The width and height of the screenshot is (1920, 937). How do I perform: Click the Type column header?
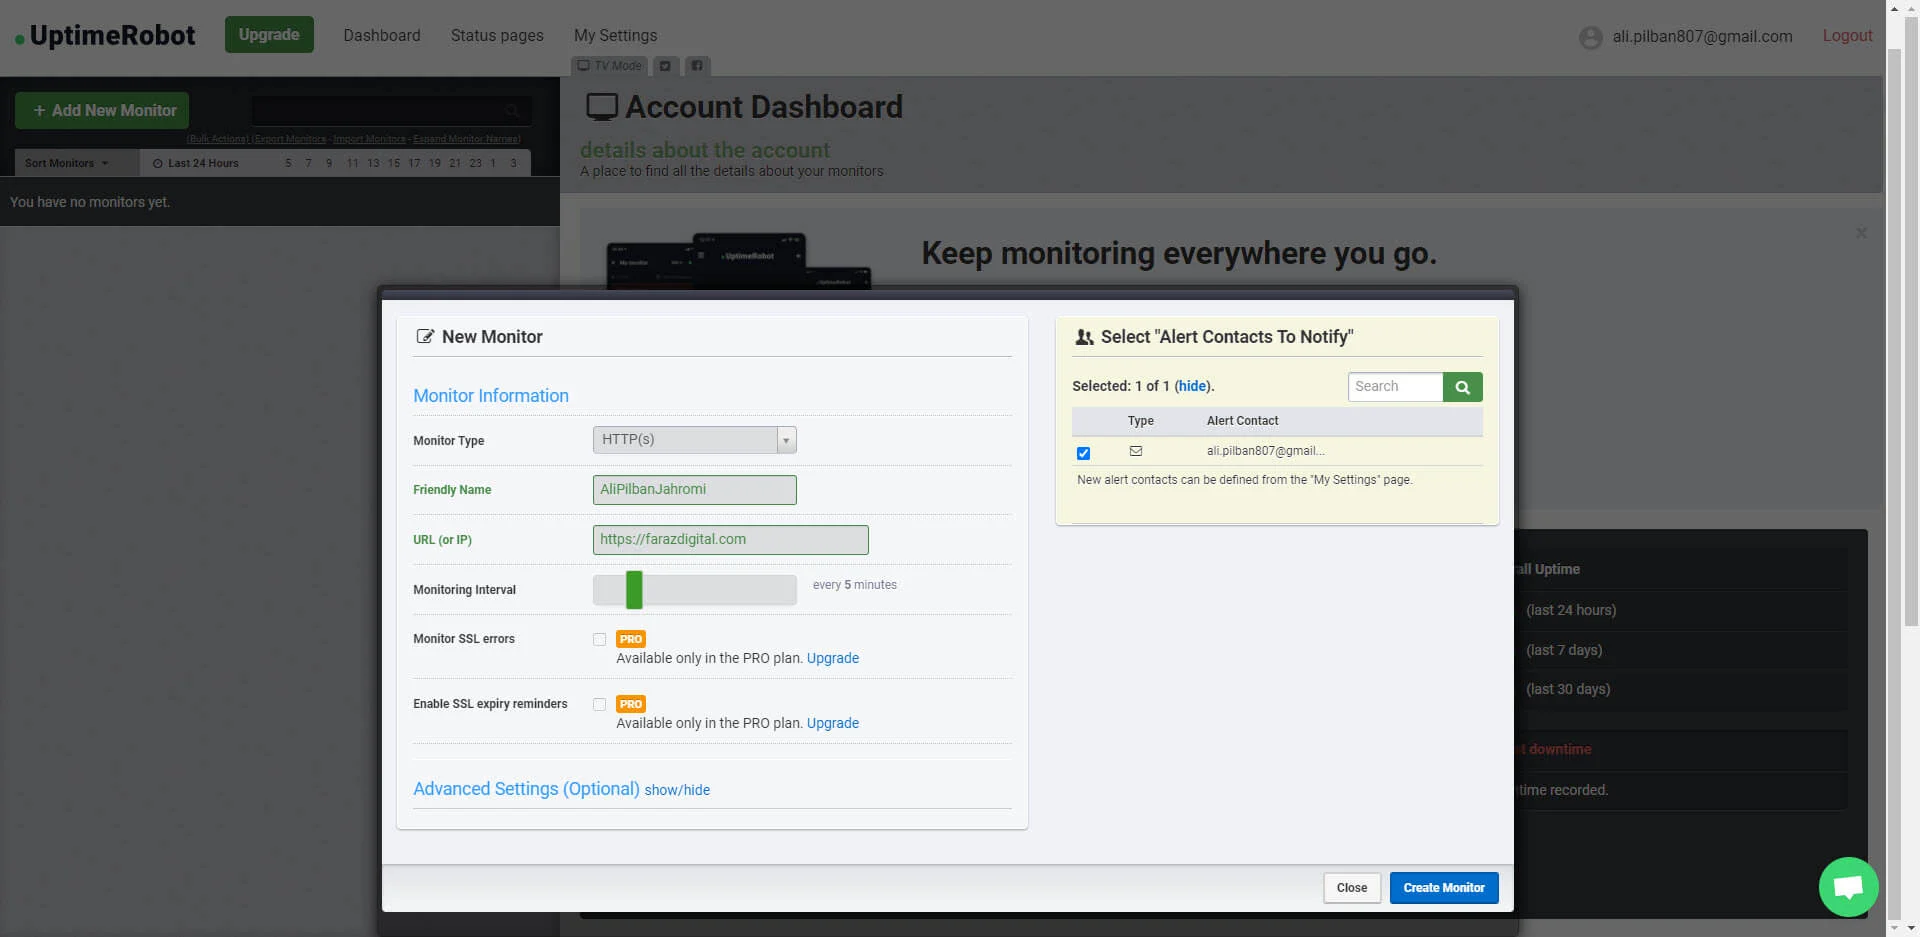click(1140, 421)
